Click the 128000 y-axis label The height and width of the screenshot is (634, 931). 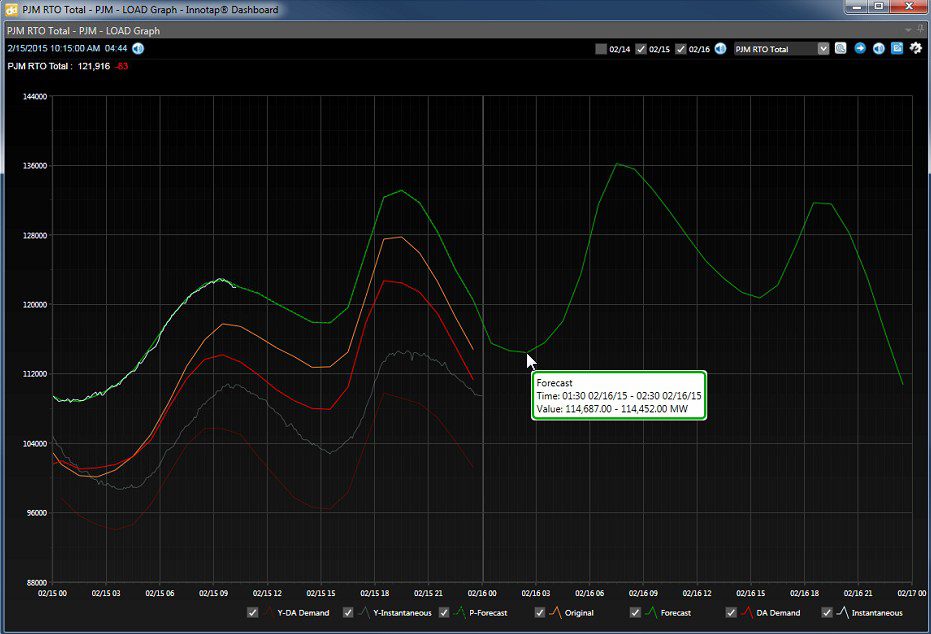[x=34, y=235]
